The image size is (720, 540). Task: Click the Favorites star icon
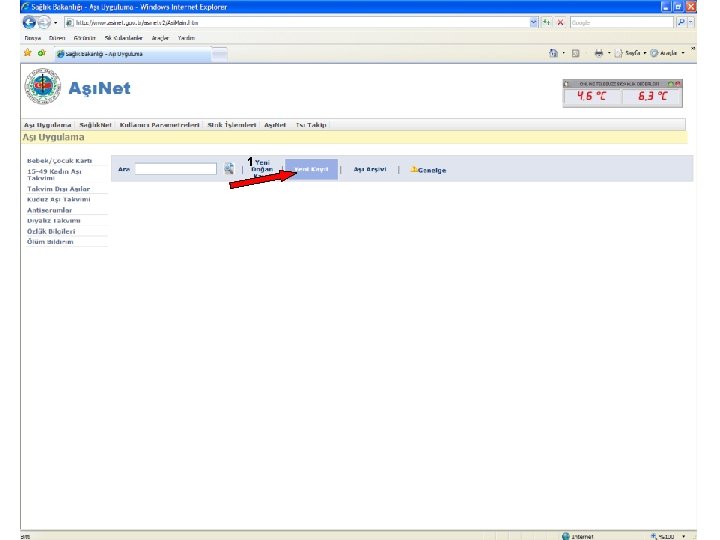pyautogui.click(x=28, y=53)
